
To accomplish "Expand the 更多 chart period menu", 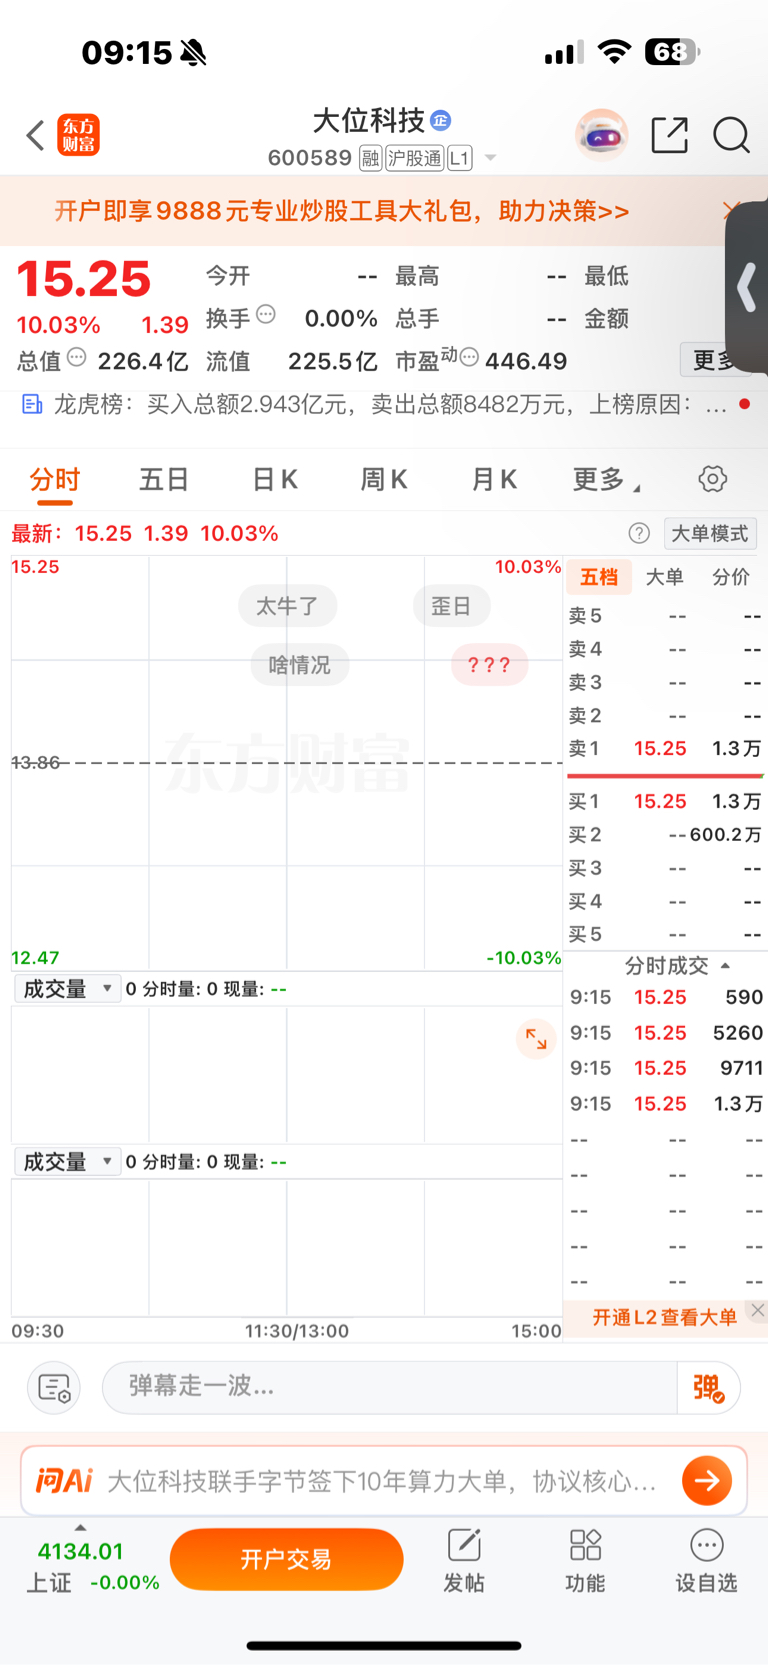I will (x=606, y=480).
